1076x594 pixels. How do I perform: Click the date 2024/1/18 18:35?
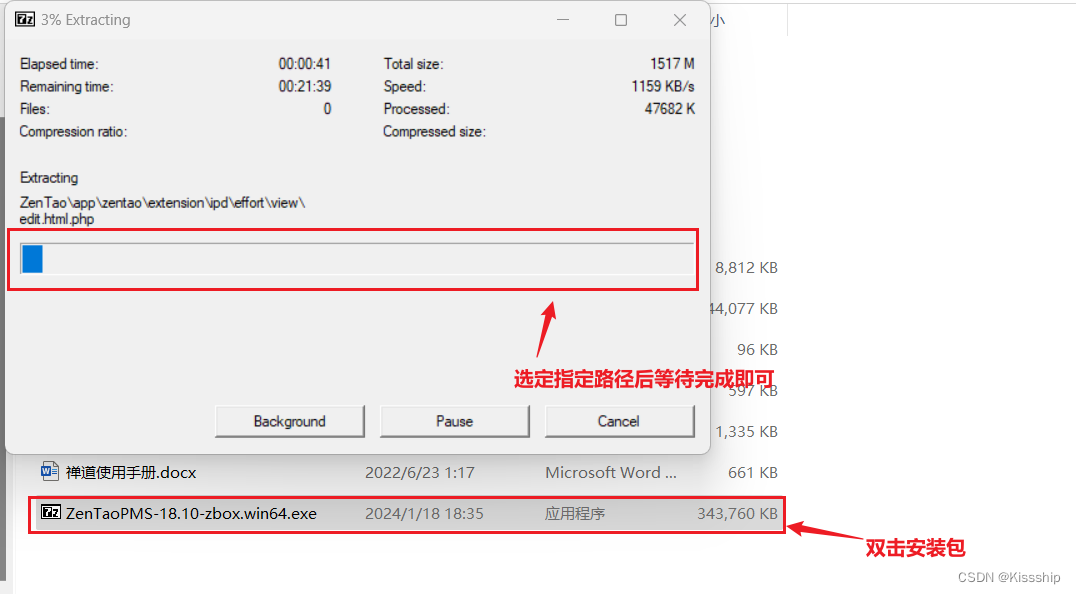point(424,514)
